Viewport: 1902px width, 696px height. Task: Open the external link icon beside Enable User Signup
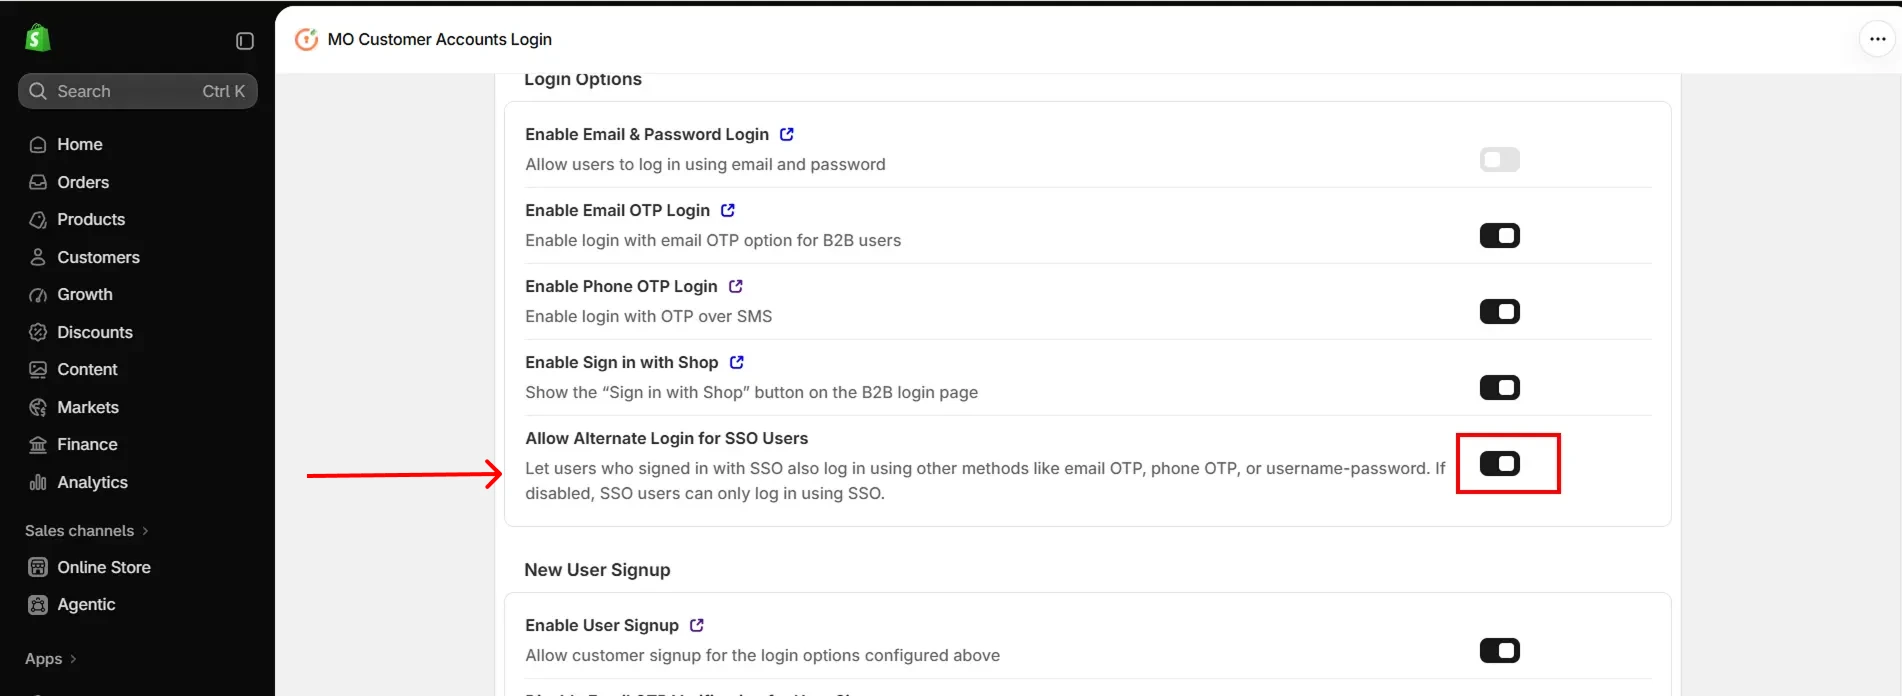click(x=697, y=625)
